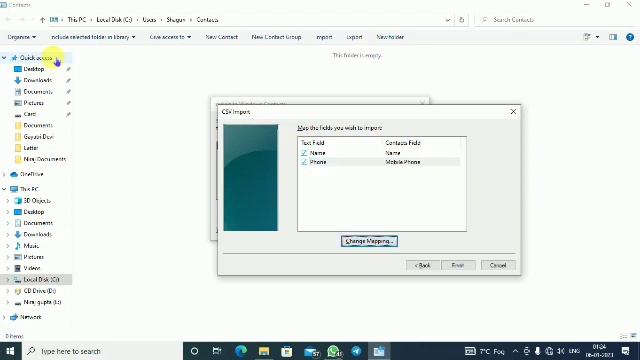This screenshot has height=360, width=640.
Task: Go back with the Back button
Action: tap(422, 265)
